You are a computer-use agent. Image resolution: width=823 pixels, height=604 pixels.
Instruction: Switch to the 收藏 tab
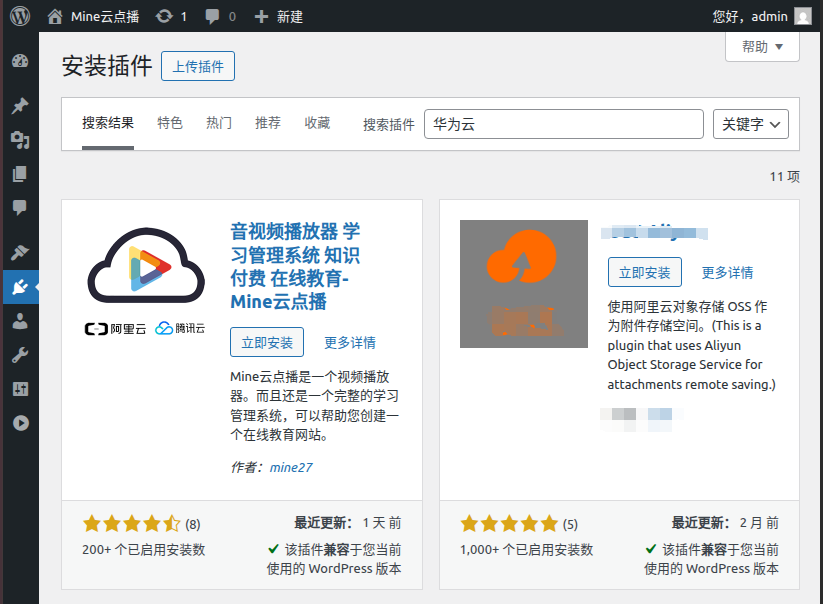pyautogui.click(x=317, y=123)
